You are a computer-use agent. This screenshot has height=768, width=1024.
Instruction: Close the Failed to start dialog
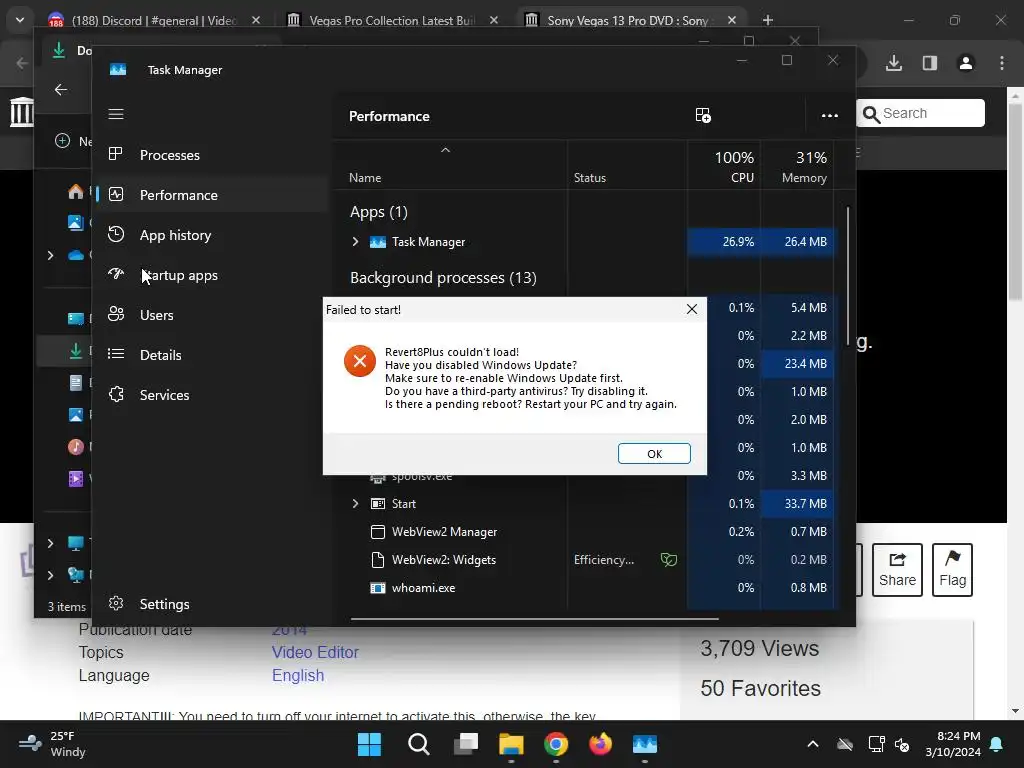coord(692,310)
